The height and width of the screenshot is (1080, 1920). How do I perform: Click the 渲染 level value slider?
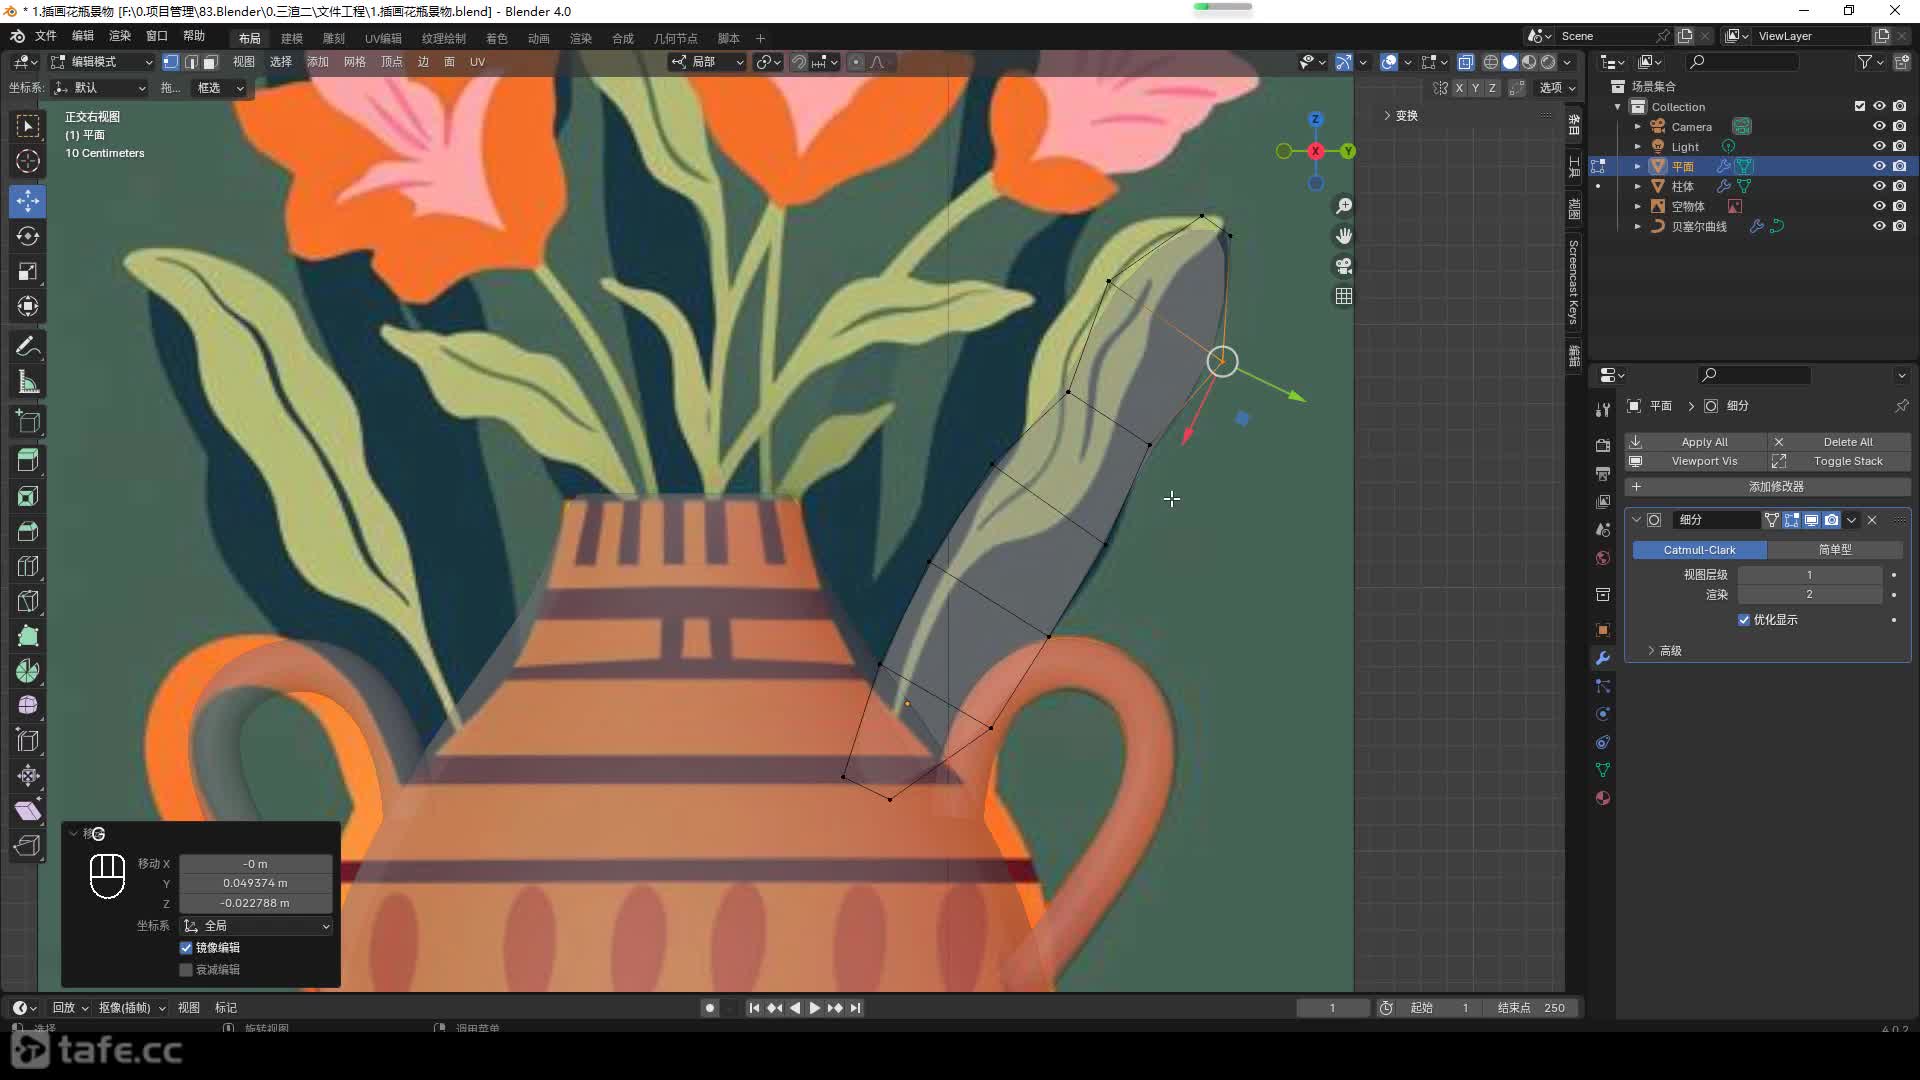click(1809, 595)
